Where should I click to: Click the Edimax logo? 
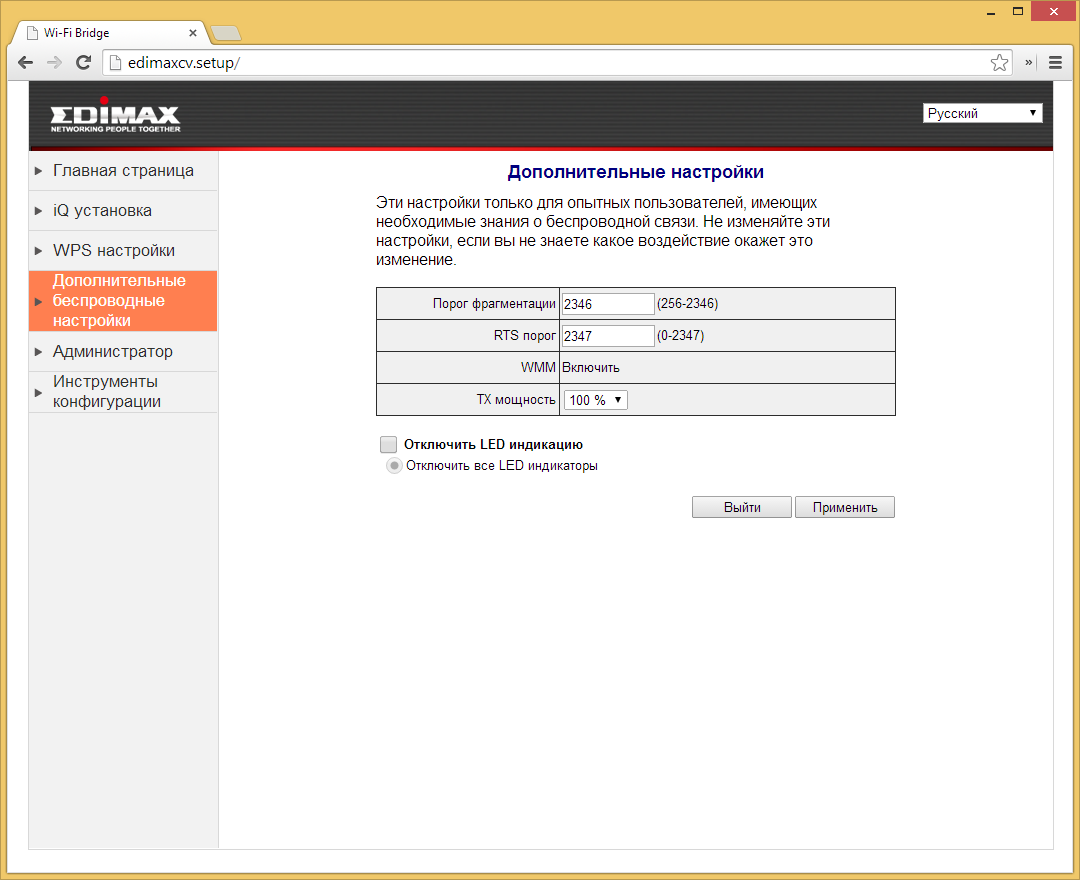(115, 115)
